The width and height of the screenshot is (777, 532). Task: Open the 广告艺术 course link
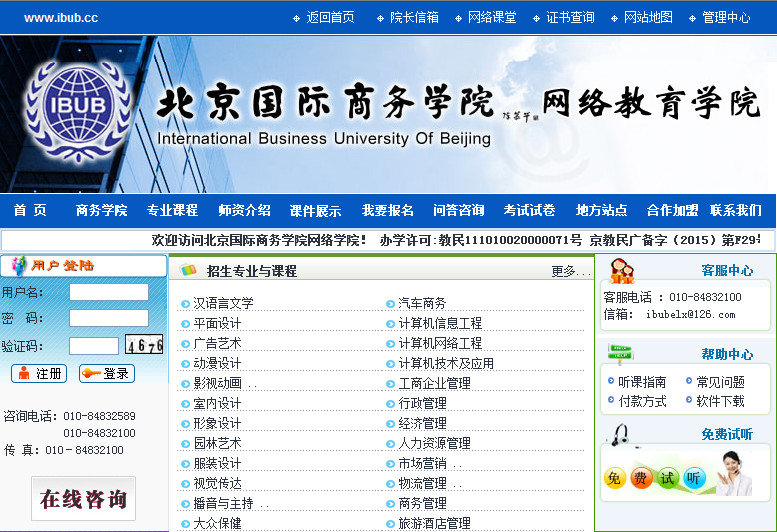point(217,343)
